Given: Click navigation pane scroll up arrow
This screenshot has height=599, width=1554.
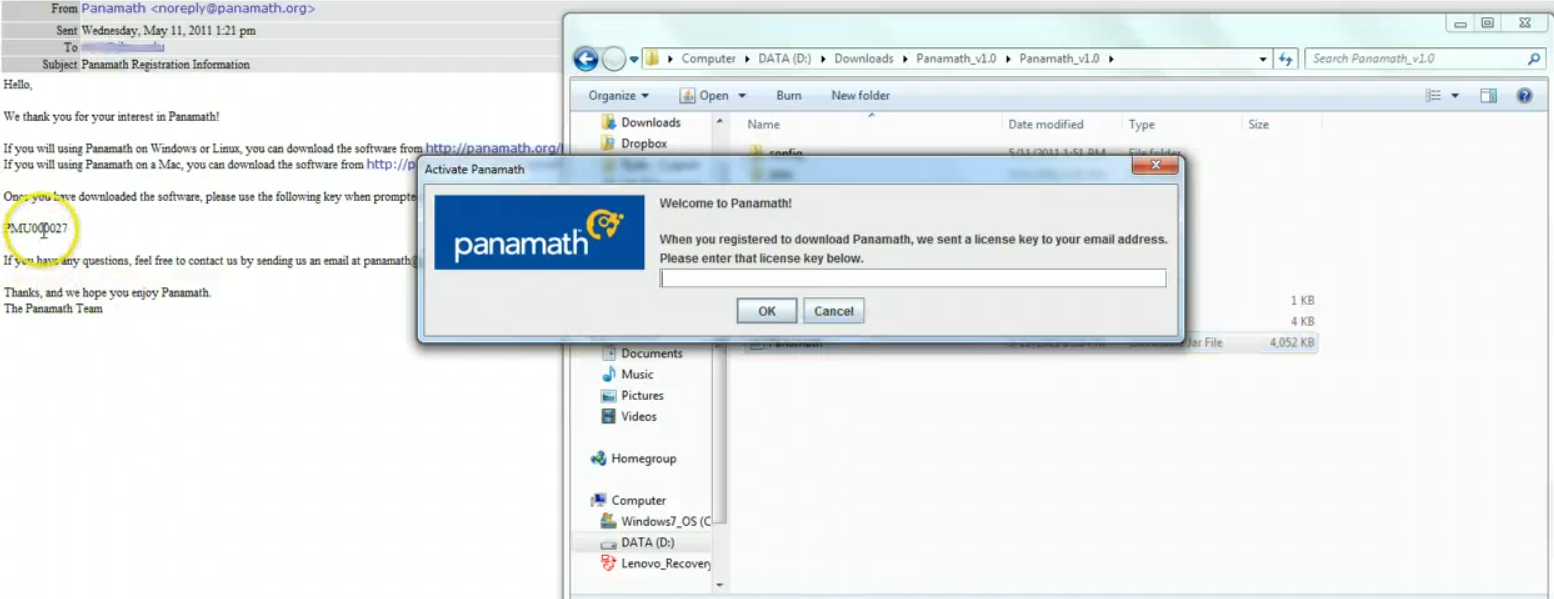Looking at the screenshot, I should tap(719, 122).
